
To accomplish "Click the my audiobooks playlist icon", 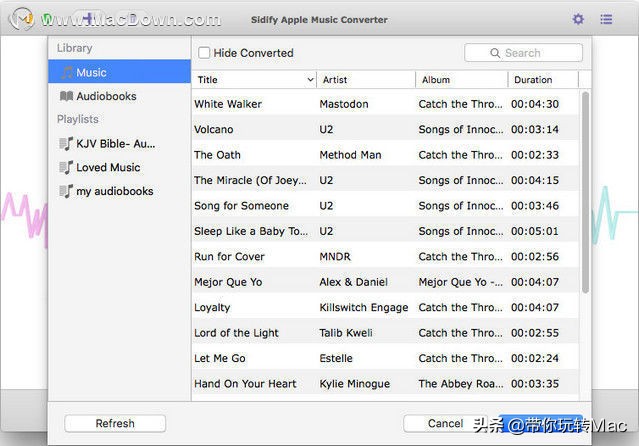I will (66, 191).
